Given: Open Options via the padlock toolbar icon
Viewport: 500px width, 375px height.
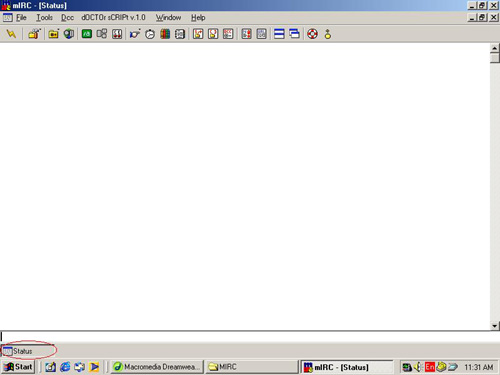Looking at the screenshot, I should pyautogui.click(x=34, y=34).
